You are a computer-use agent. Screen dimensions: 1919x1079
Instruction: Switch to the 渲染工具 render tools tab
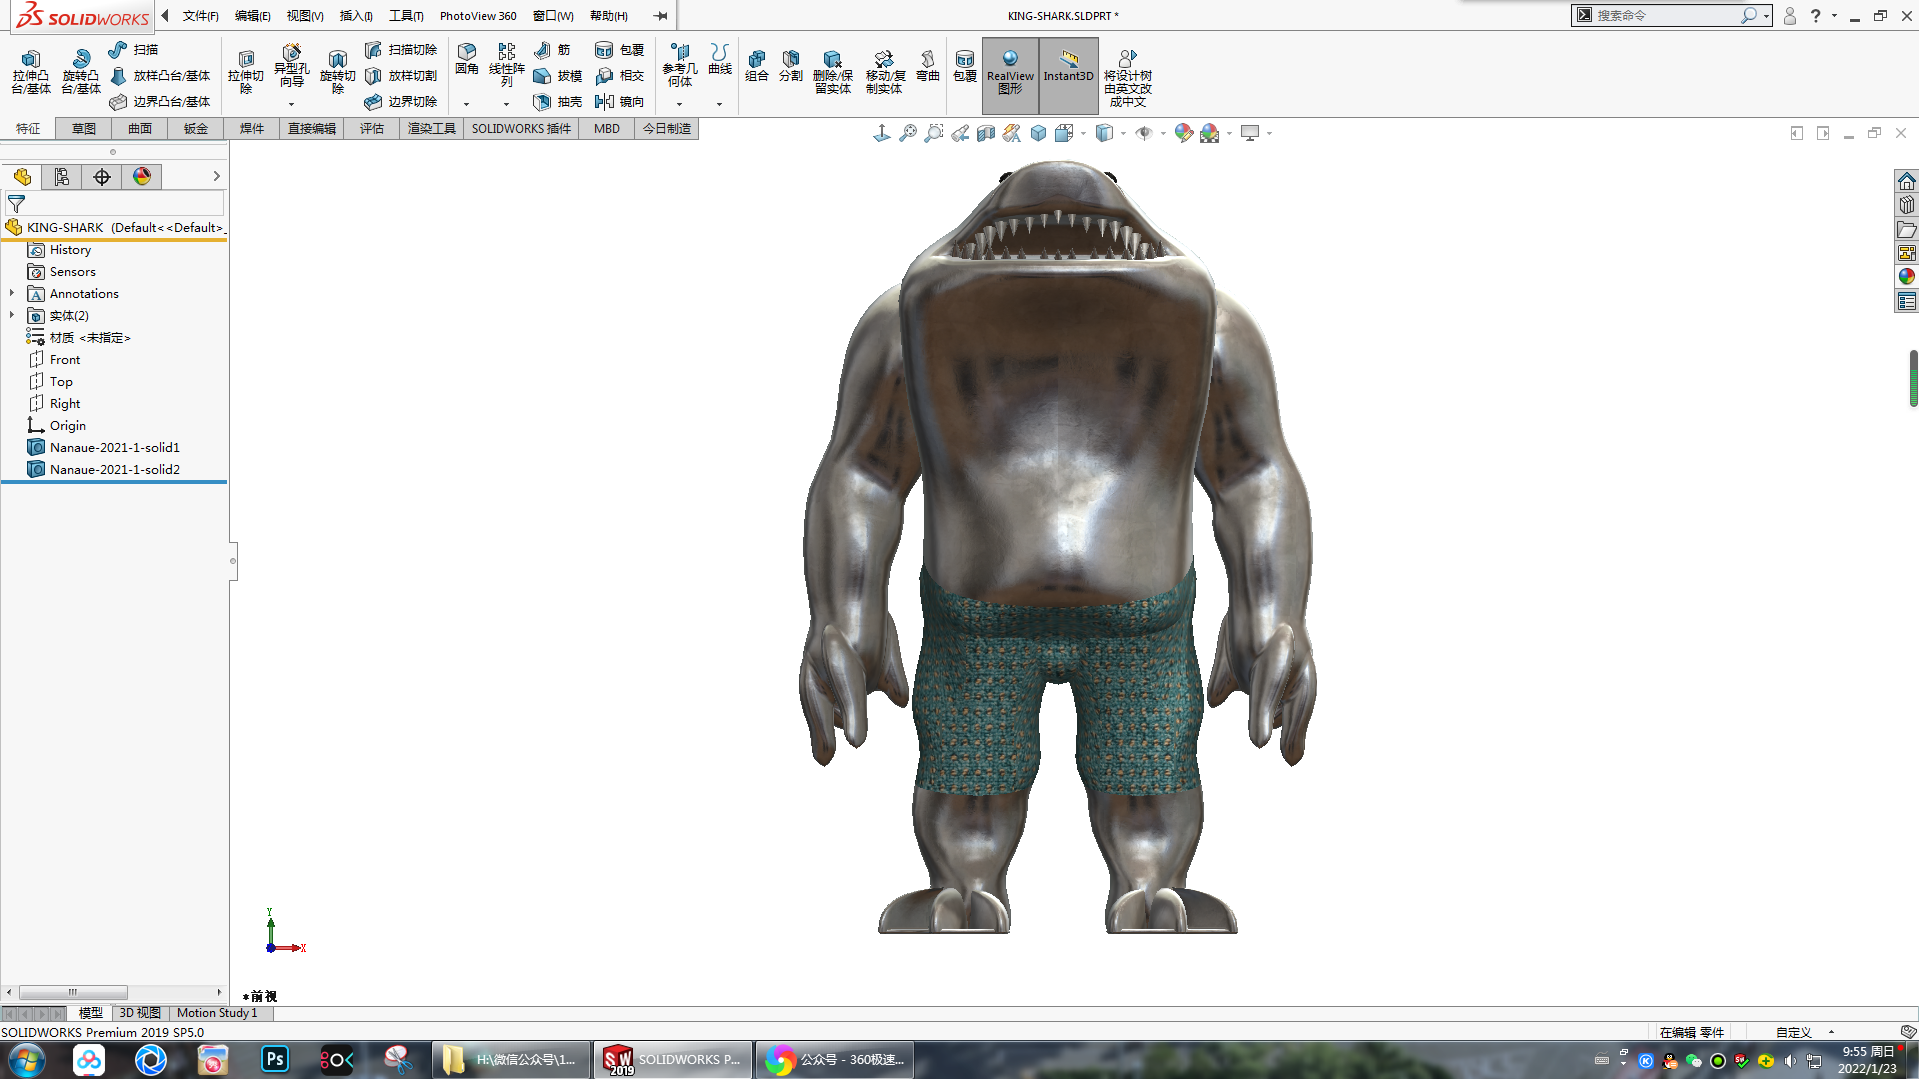(431, 129)
